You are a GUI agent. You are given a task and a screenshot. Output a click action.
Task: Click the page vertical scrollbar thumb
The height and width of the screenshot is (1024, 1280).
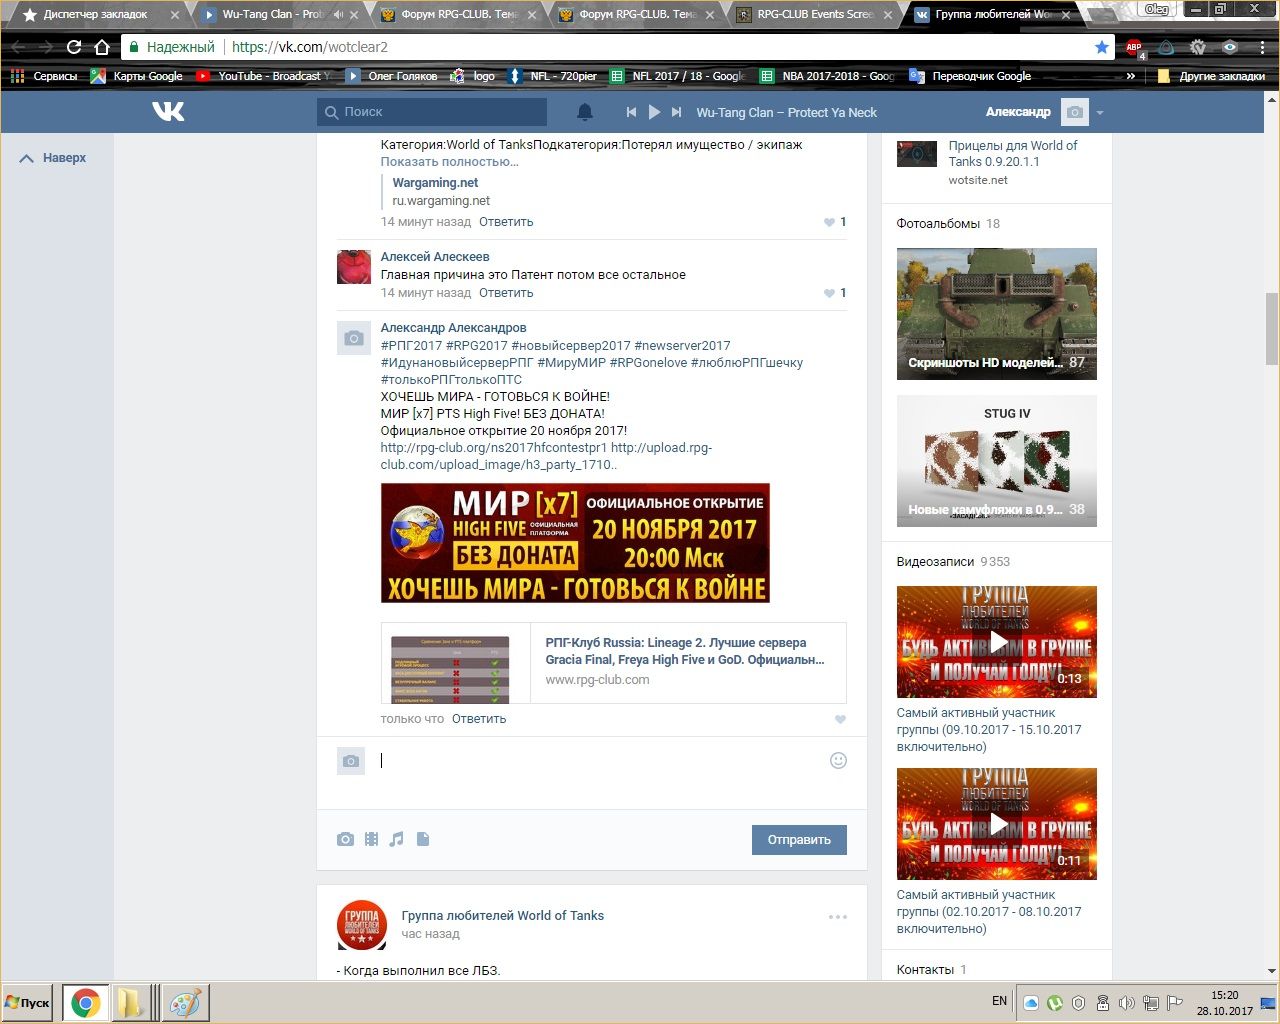(x=1272, y=329)
